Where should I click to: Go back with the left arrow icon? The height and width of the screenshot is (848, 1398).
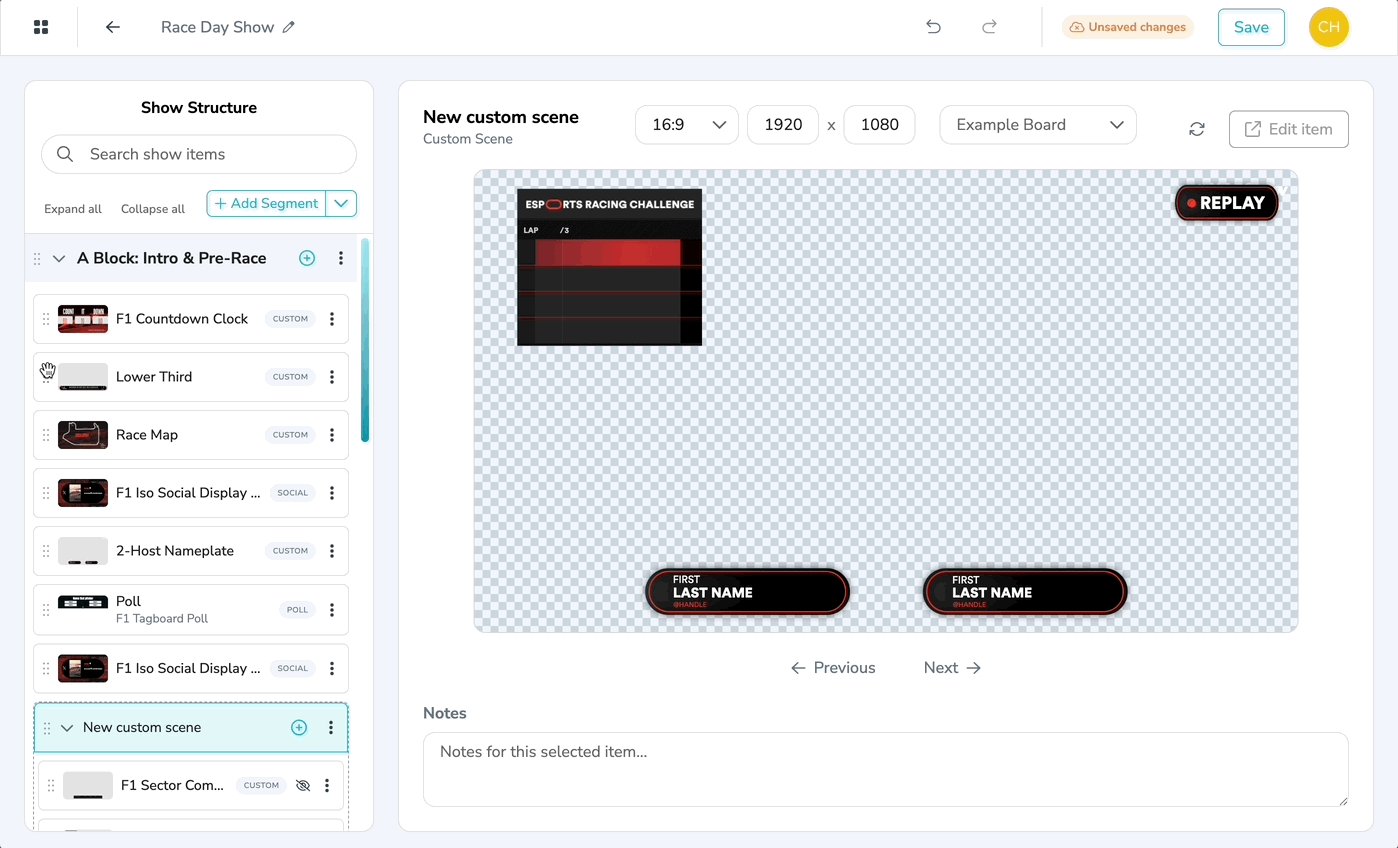pyautogui.click(x=113, y=27)
